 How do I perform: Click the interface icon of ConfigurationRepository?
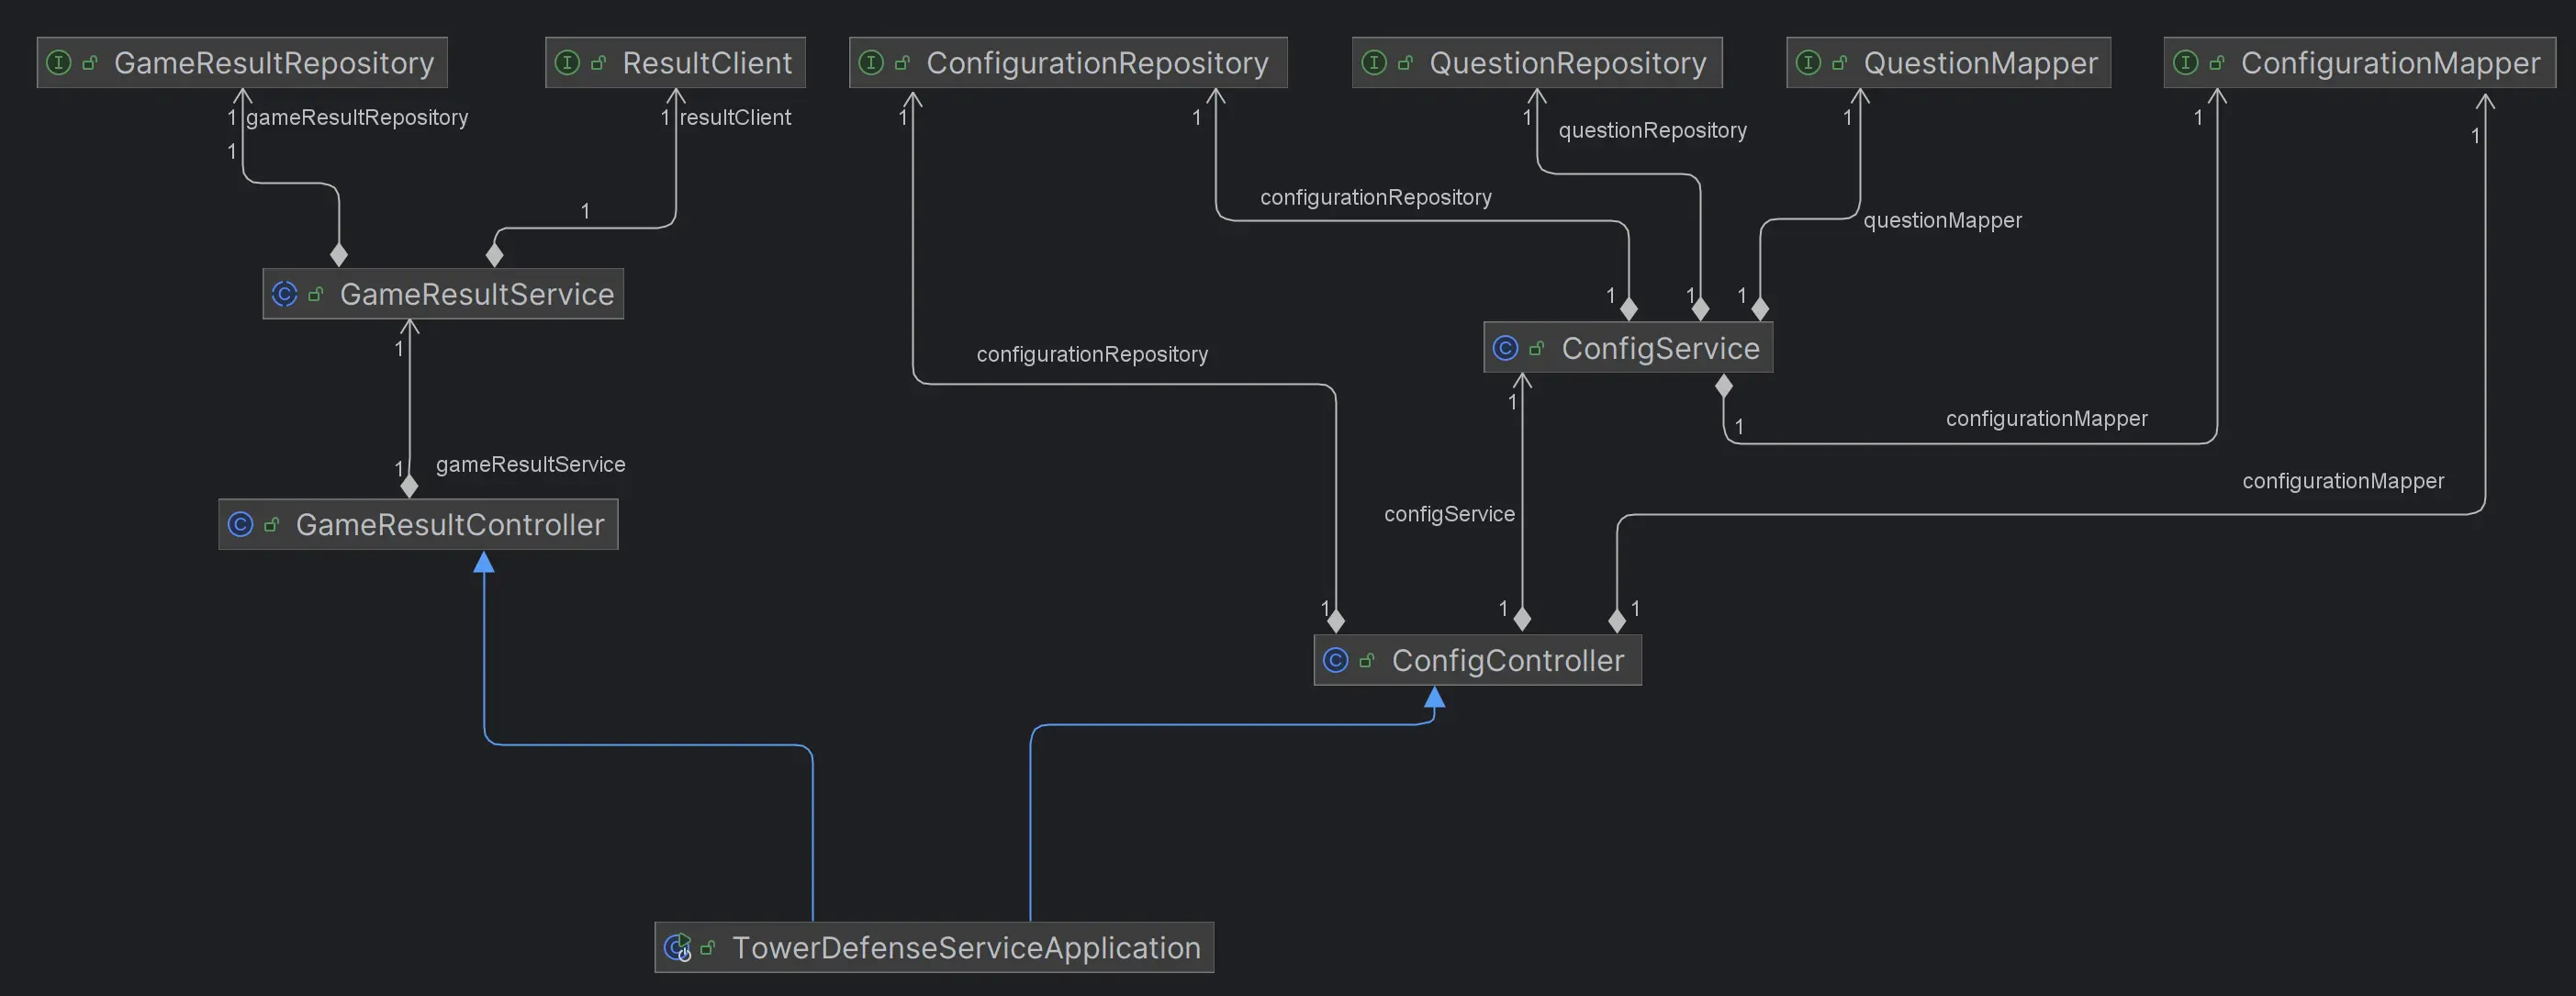(871, 63)
